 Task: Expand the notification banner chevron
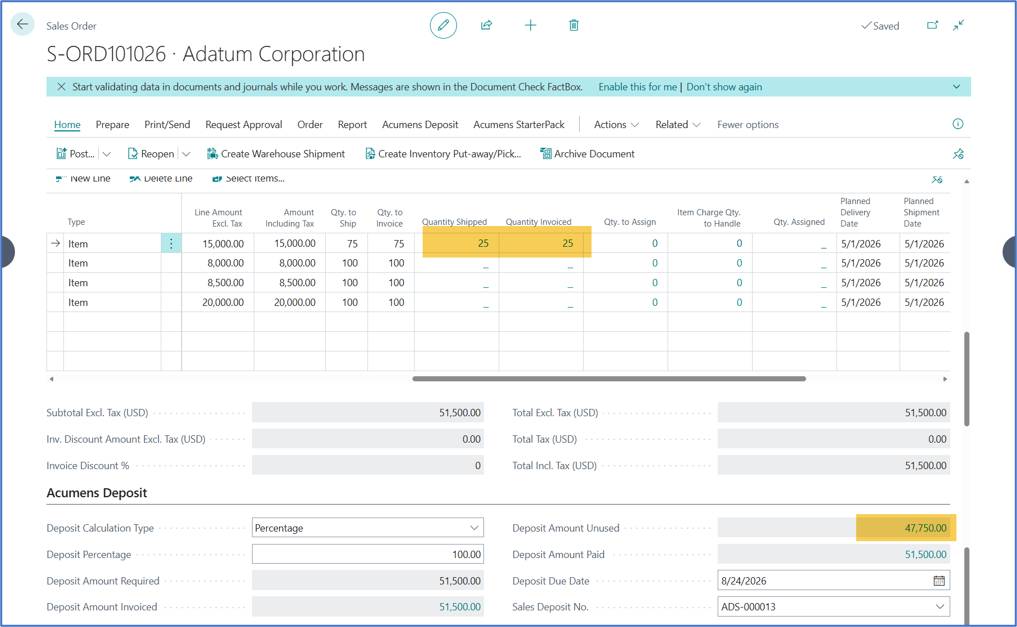(x=956, y=87)
